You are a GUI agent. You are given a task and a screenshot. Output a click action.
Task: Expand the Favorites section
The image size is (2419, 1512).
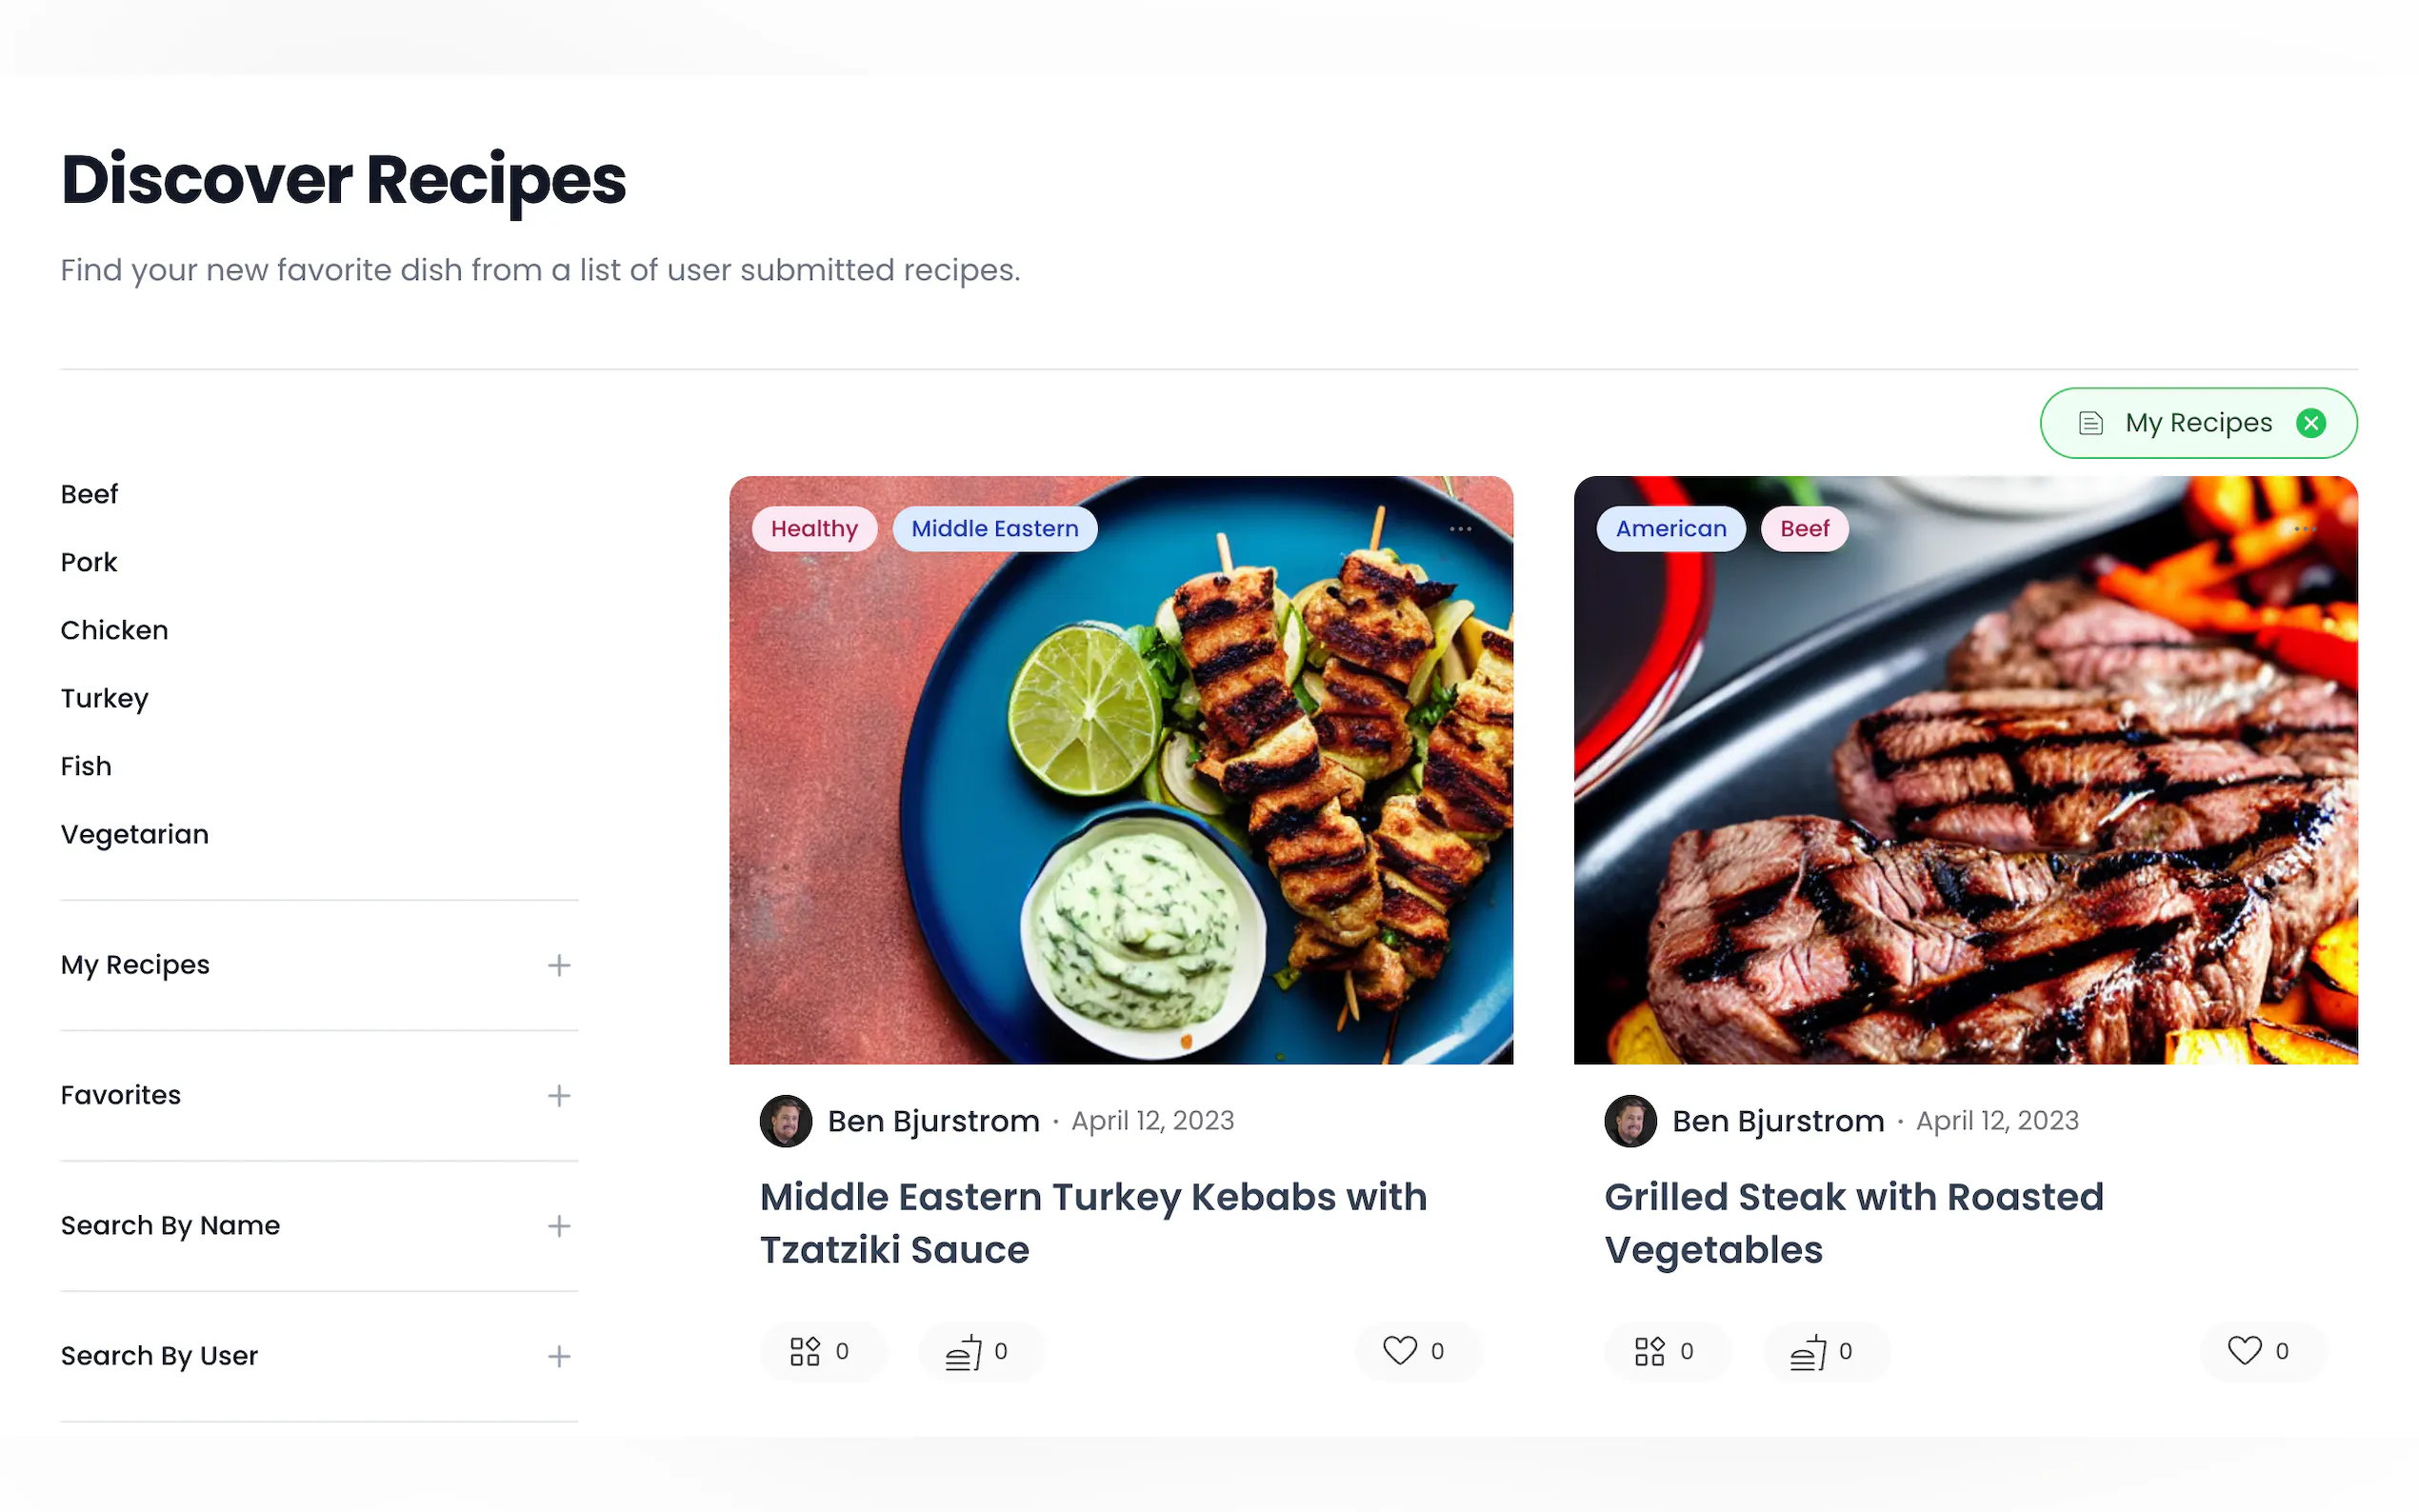[x=559, y=1095]
